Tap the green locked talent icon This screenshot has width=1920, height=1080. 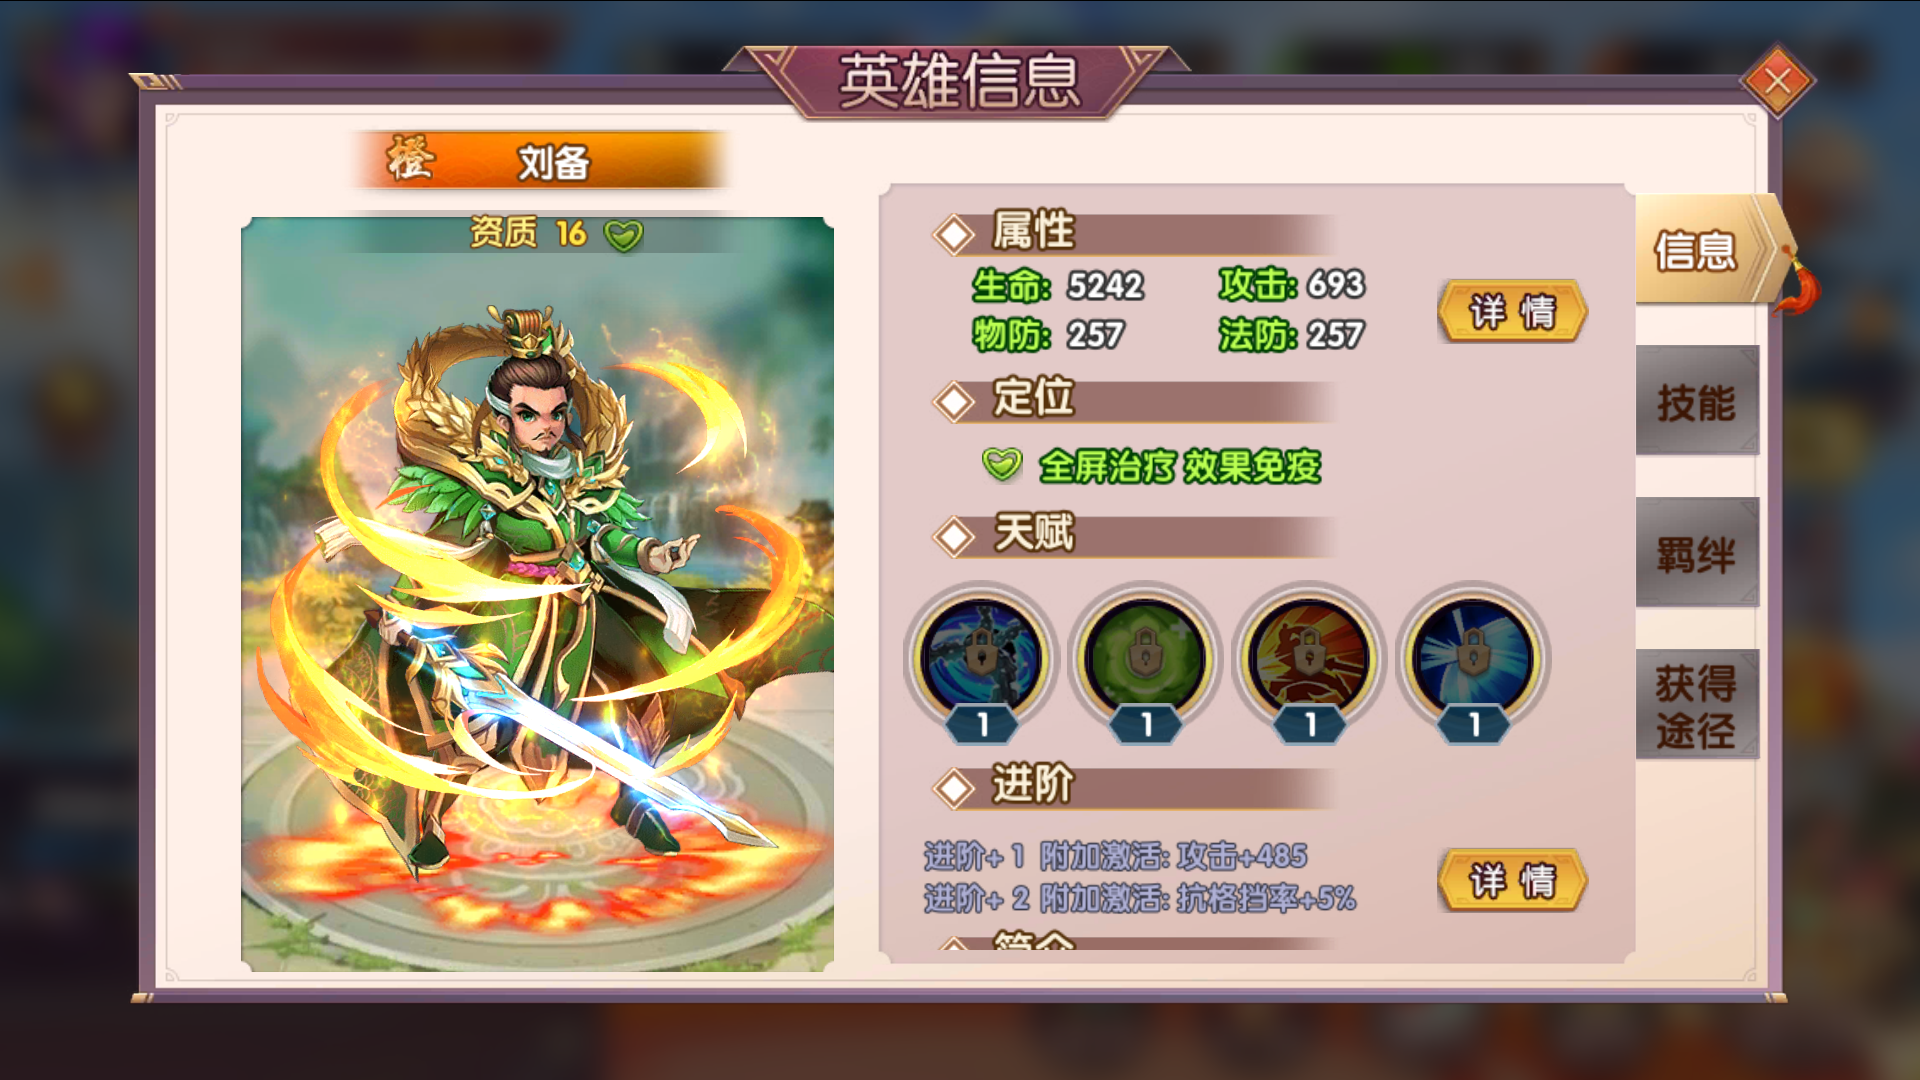click(x=1145, y=659)
